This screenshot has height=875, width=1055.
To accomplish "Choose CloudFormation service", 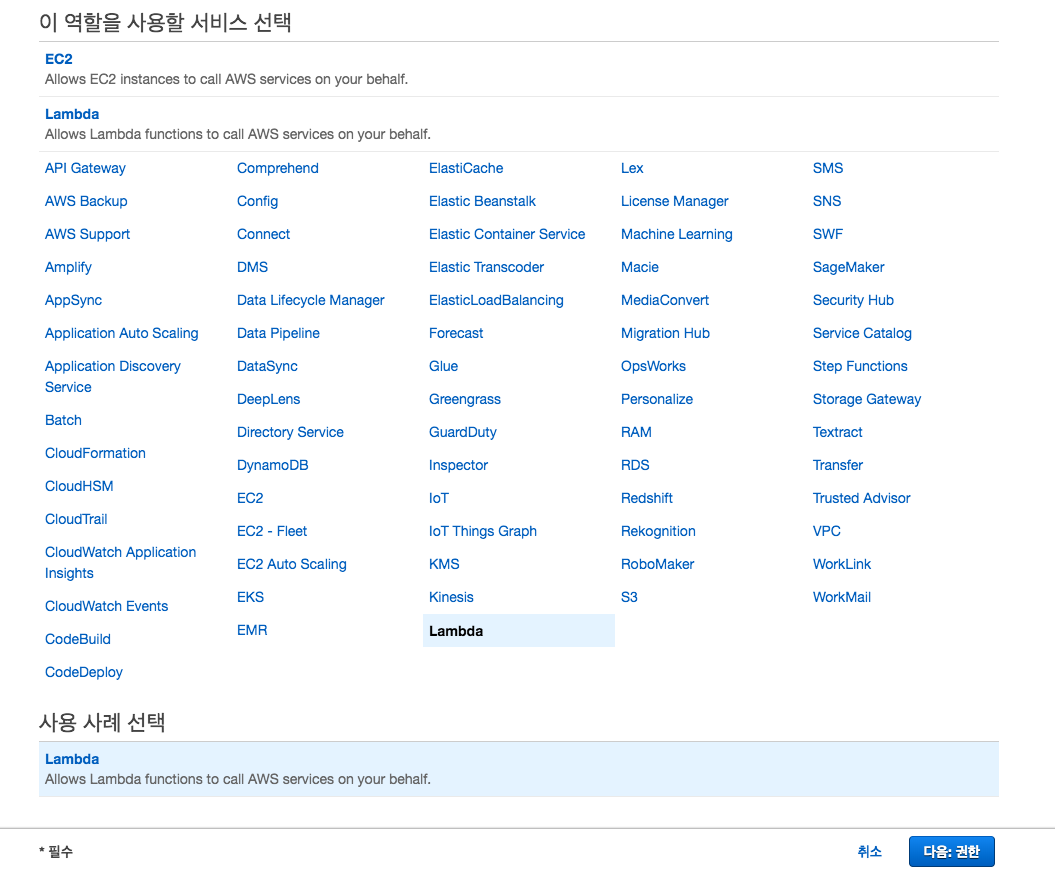I will [x=96, y=453].
